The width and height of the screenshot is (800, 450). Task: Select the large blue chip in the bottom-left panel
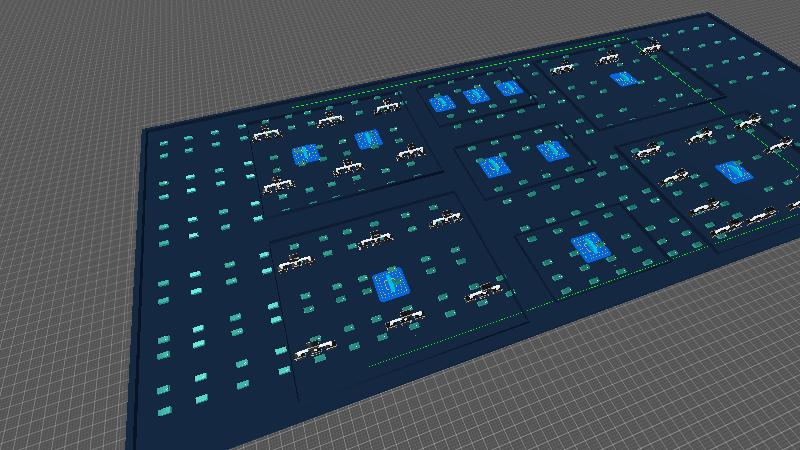click(390, 284)
